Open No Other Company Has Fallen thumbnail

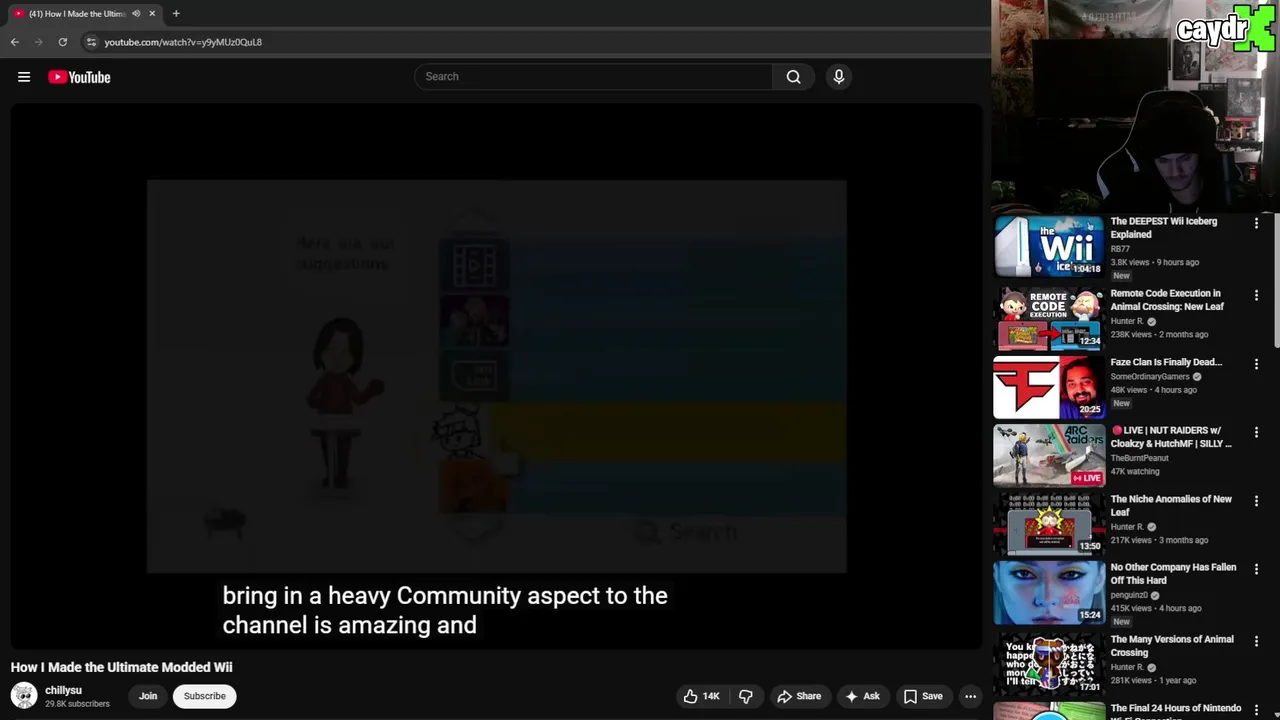[x=1049, y=593]
